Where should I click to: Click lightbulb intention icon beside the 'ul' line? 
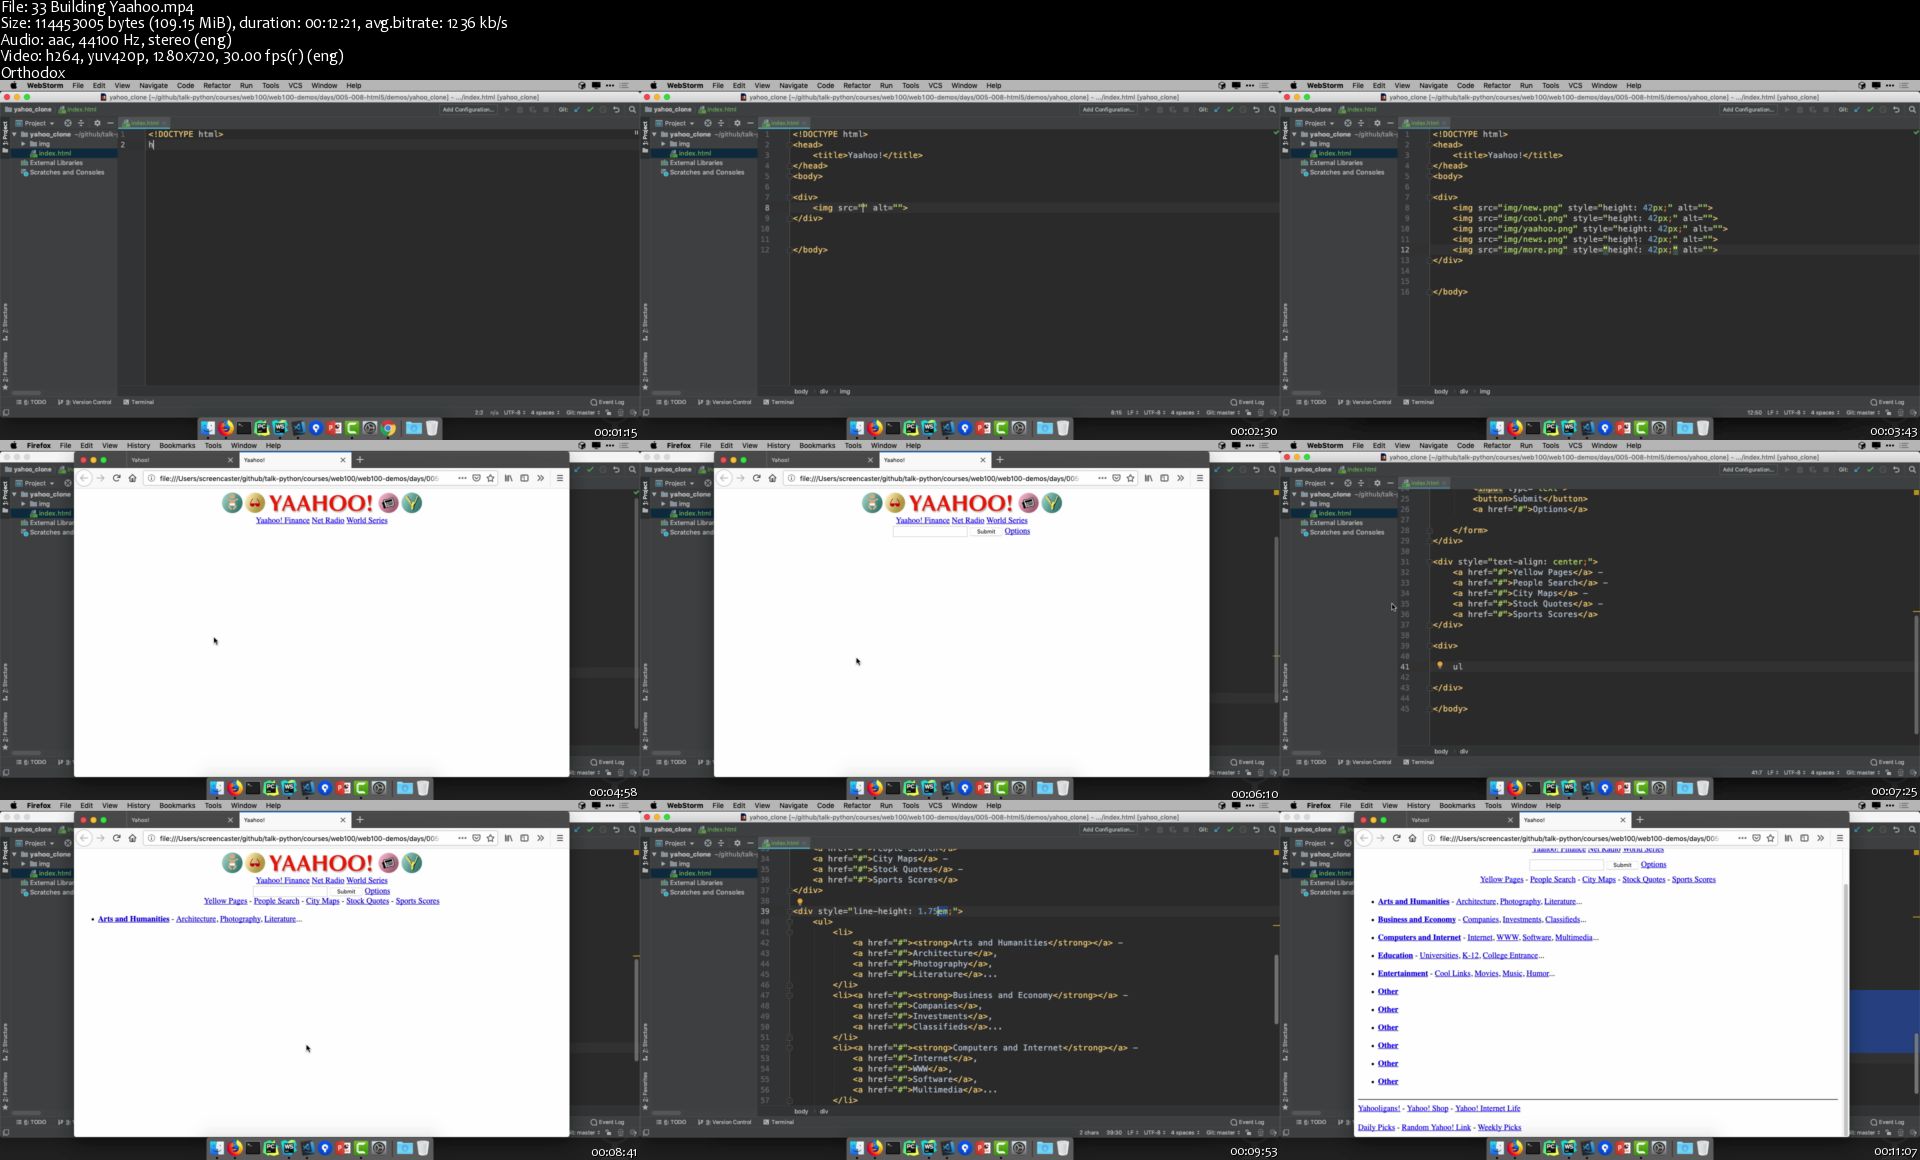point(1440,666)
